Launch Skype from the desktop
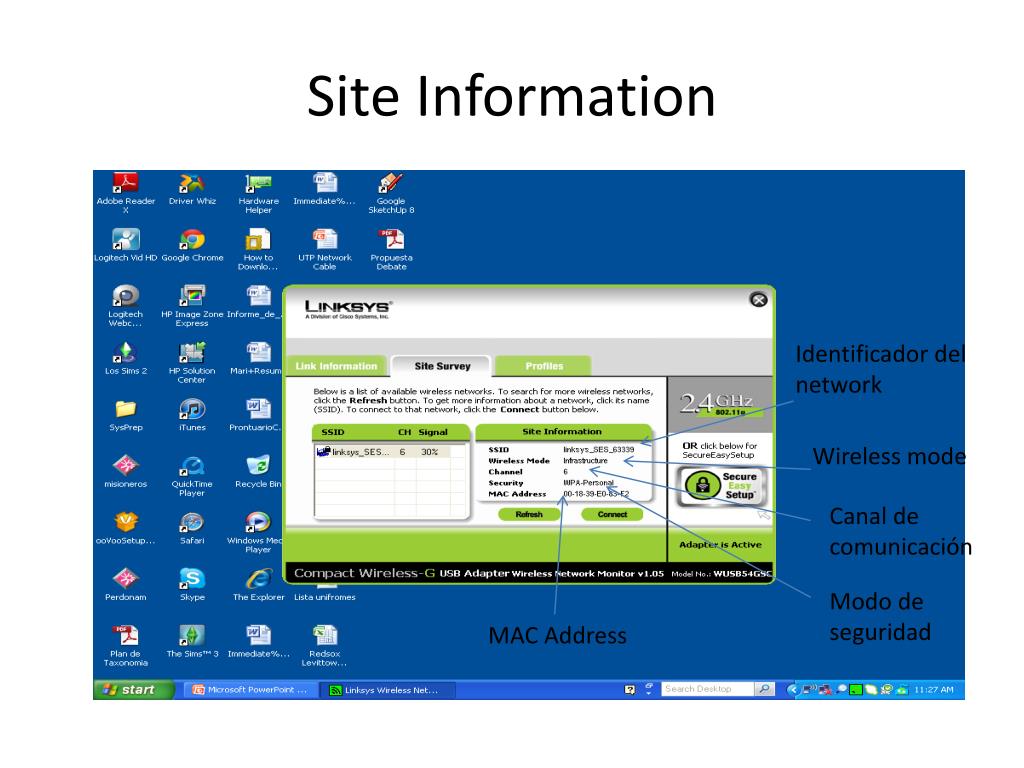The height and width of the screenshot is (768, 1024). 192,584
